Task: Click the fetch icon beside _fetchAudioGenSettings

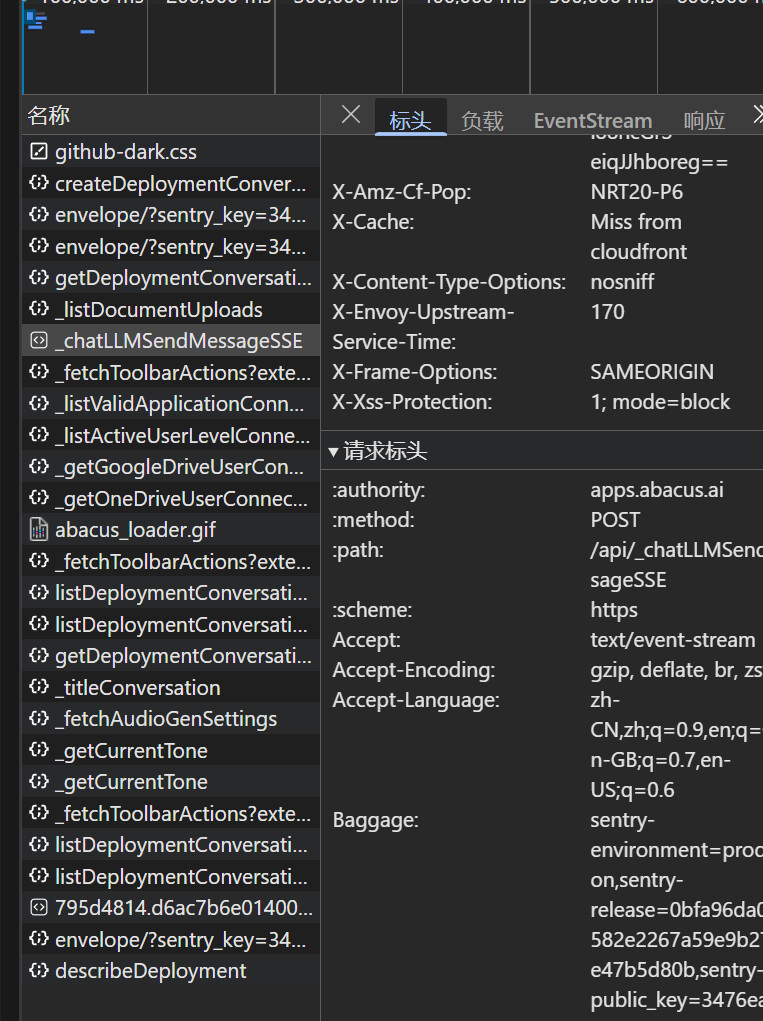Action: pos(39,719)
